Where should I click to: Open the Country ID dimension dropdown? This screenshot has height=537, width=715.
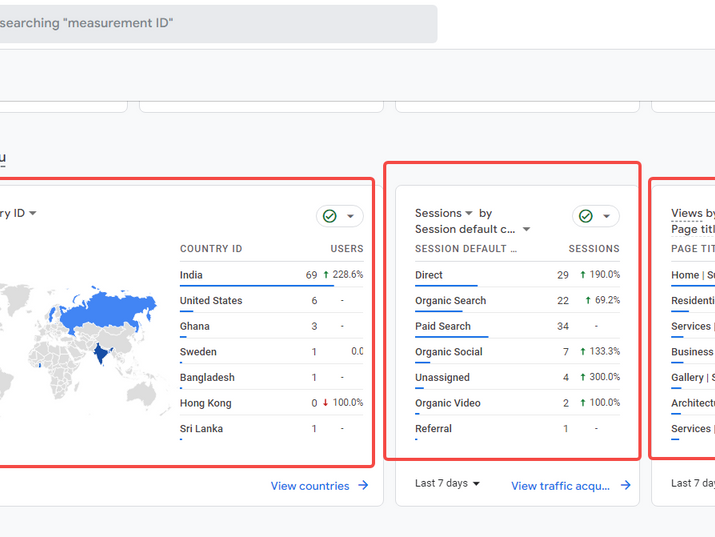[x=33, y=213]
